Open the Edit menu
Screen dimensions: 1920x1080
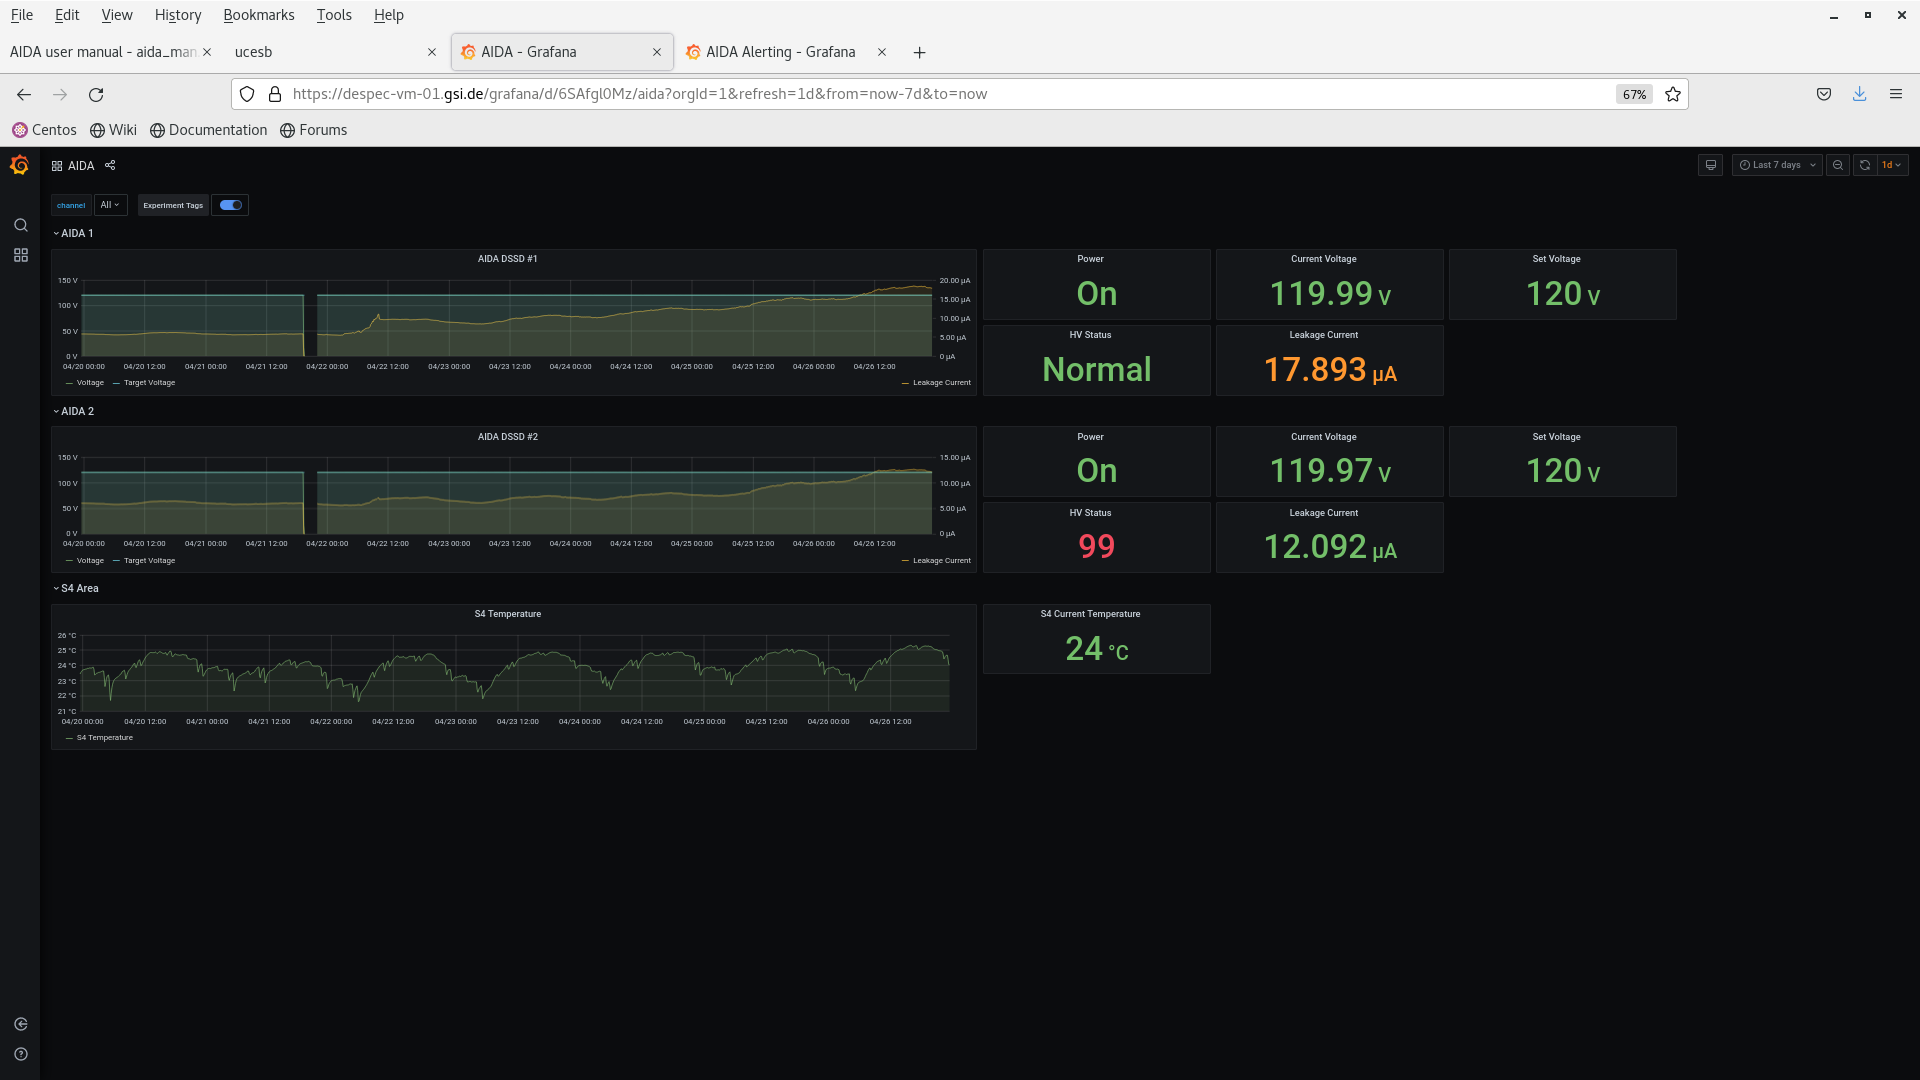coord(67,15)
